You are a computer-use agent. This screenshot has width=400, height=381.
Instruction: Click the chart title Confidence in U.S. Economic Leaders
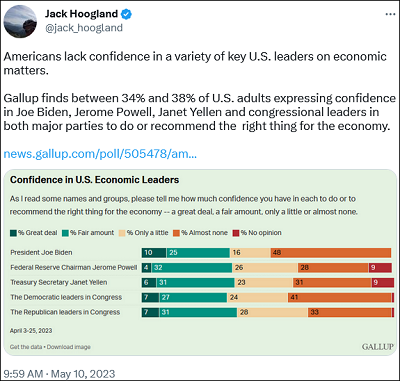[x=95, y=180]
